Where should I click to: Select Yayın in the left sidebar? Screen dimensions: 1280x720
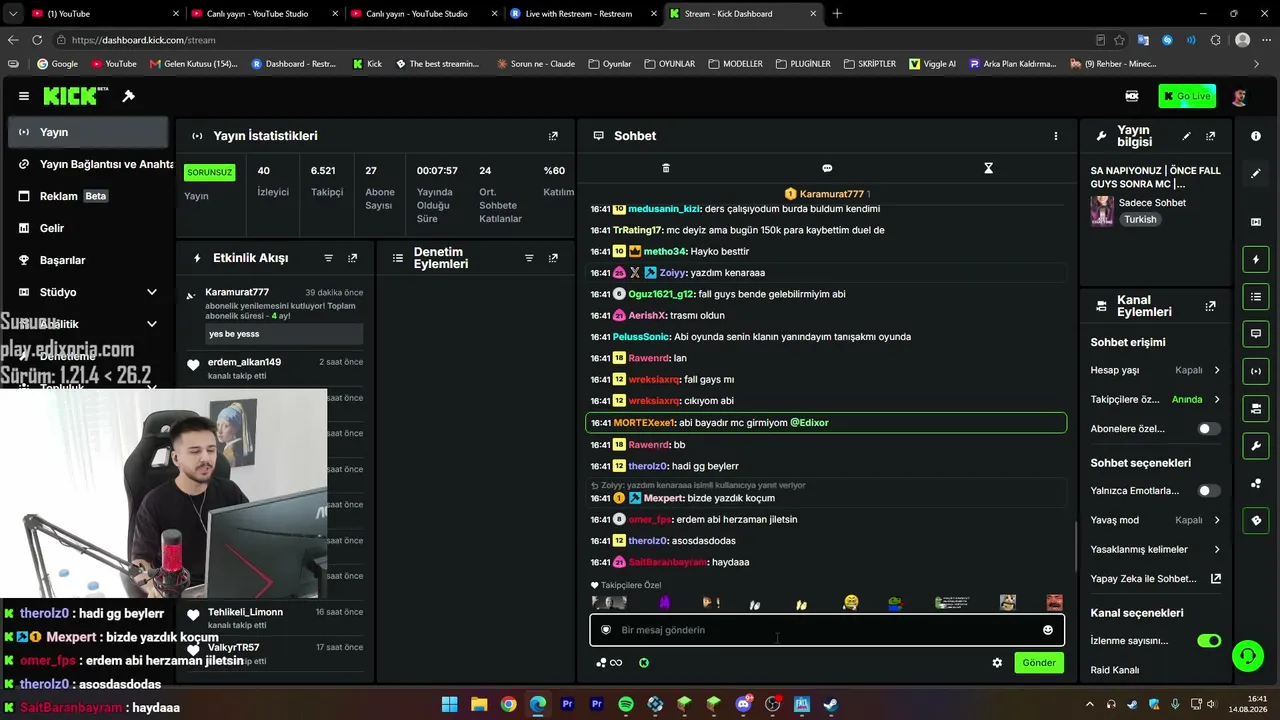pos(88,132)
